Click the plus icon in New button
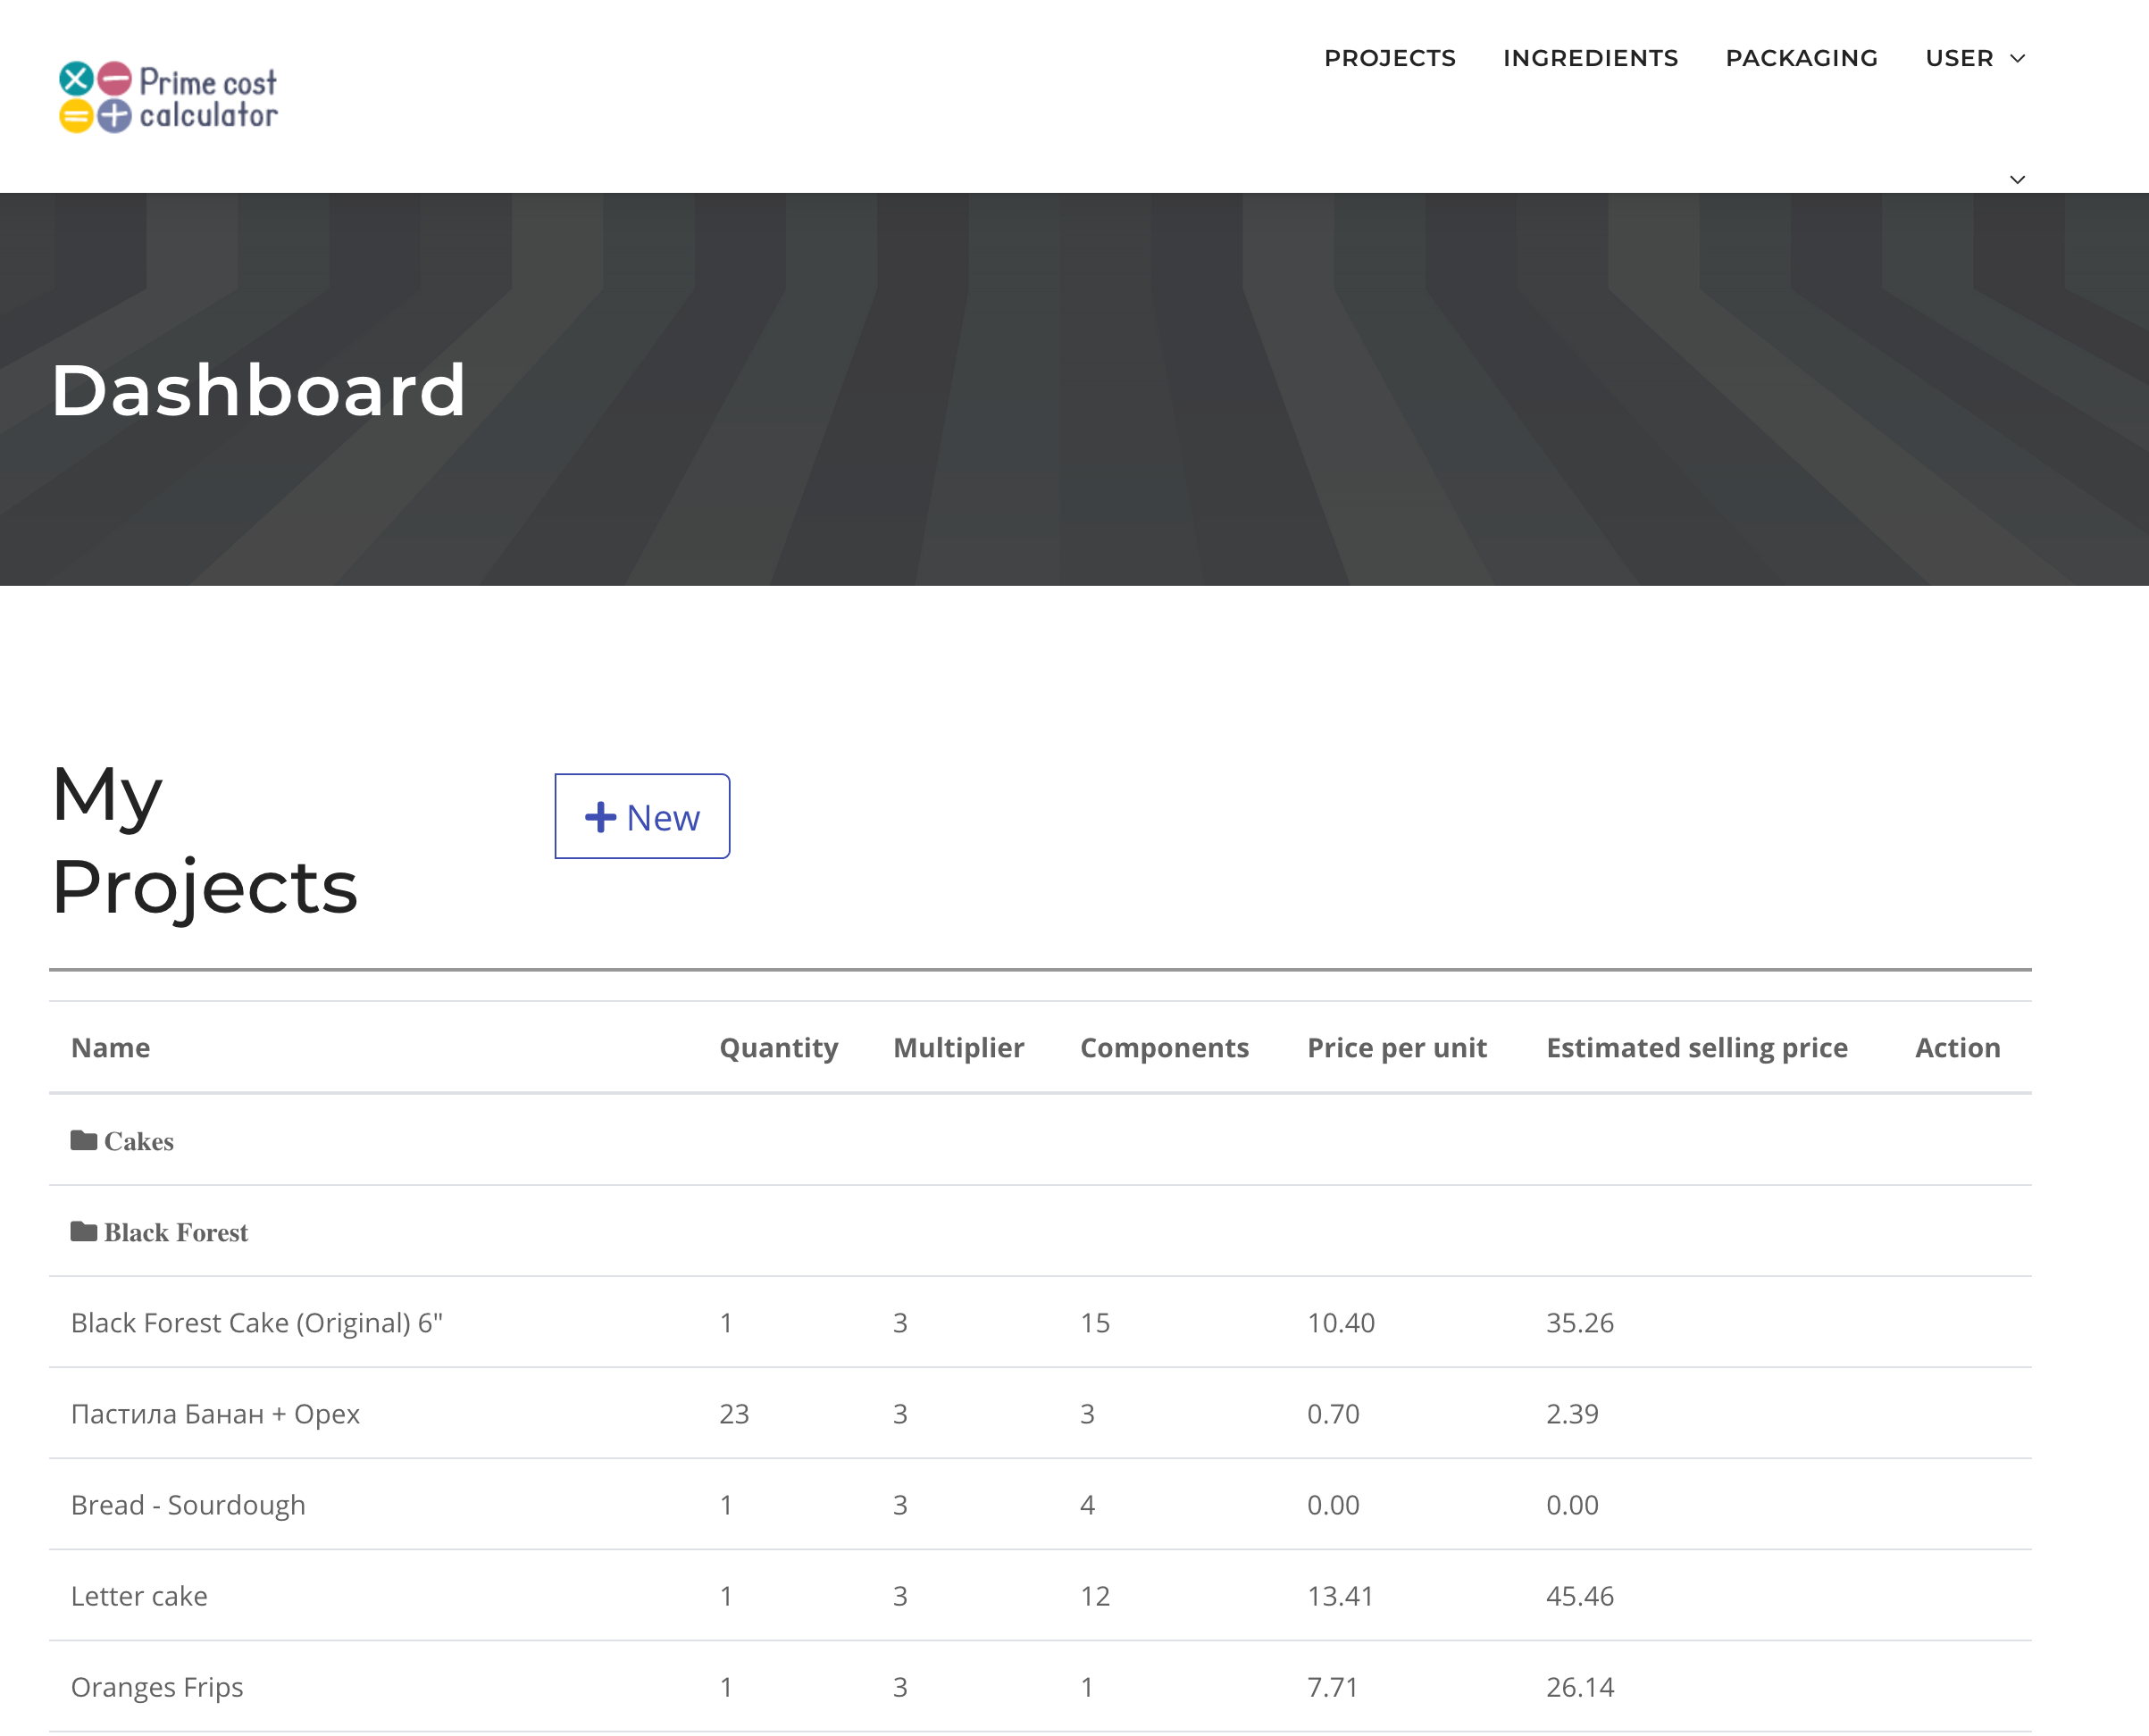2149x1736 pixels. coord(600,817)
